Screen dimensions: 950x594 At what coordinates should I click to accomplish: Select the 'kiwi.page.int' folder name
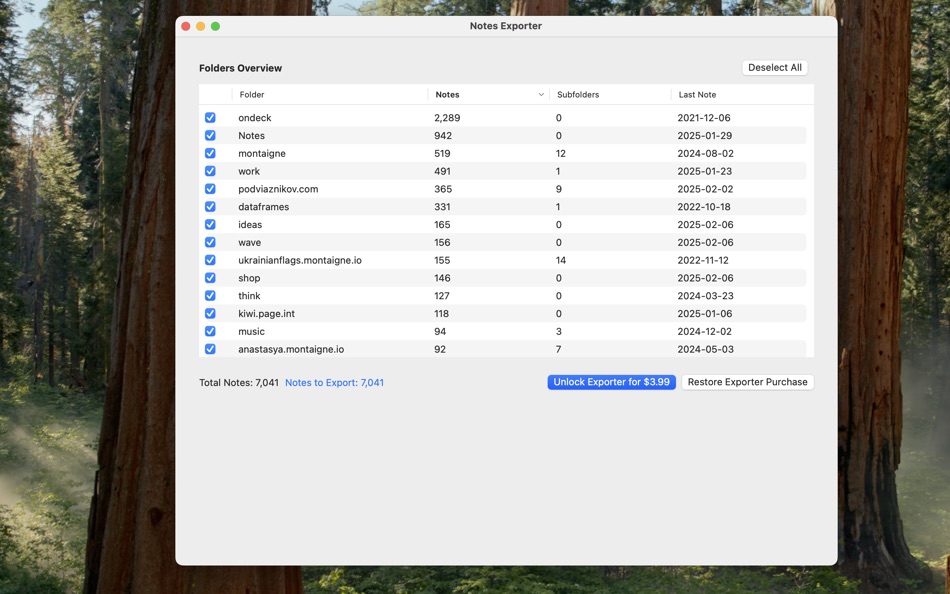pyautogui.click(x=267, y=313)
